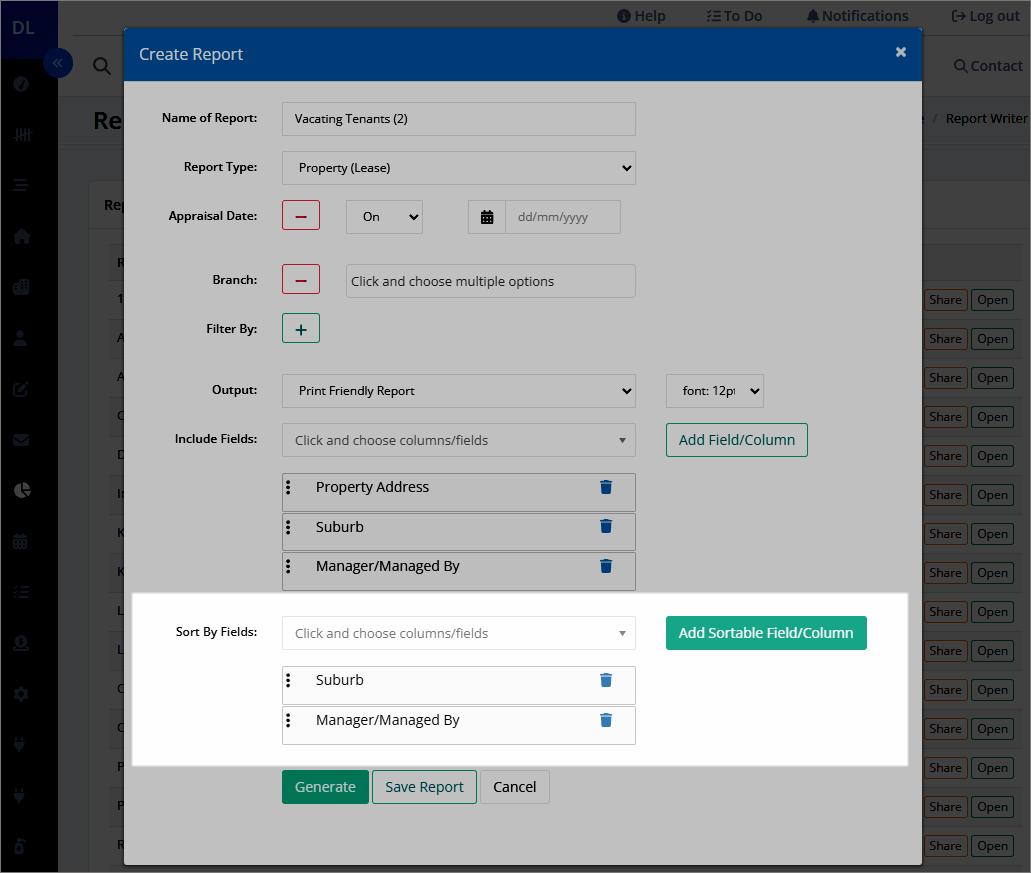
Task: Cancel the report creation
Action: point(514,787)
